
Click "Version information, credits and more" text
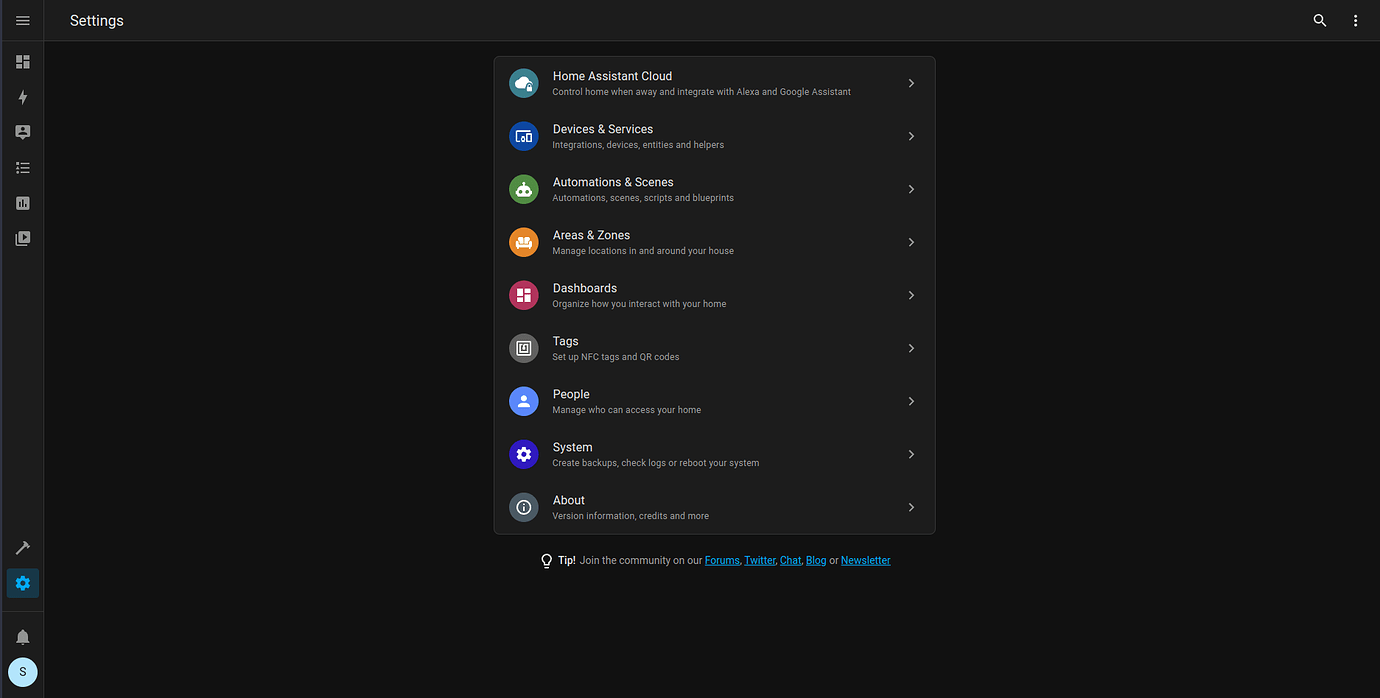[631, 516]
